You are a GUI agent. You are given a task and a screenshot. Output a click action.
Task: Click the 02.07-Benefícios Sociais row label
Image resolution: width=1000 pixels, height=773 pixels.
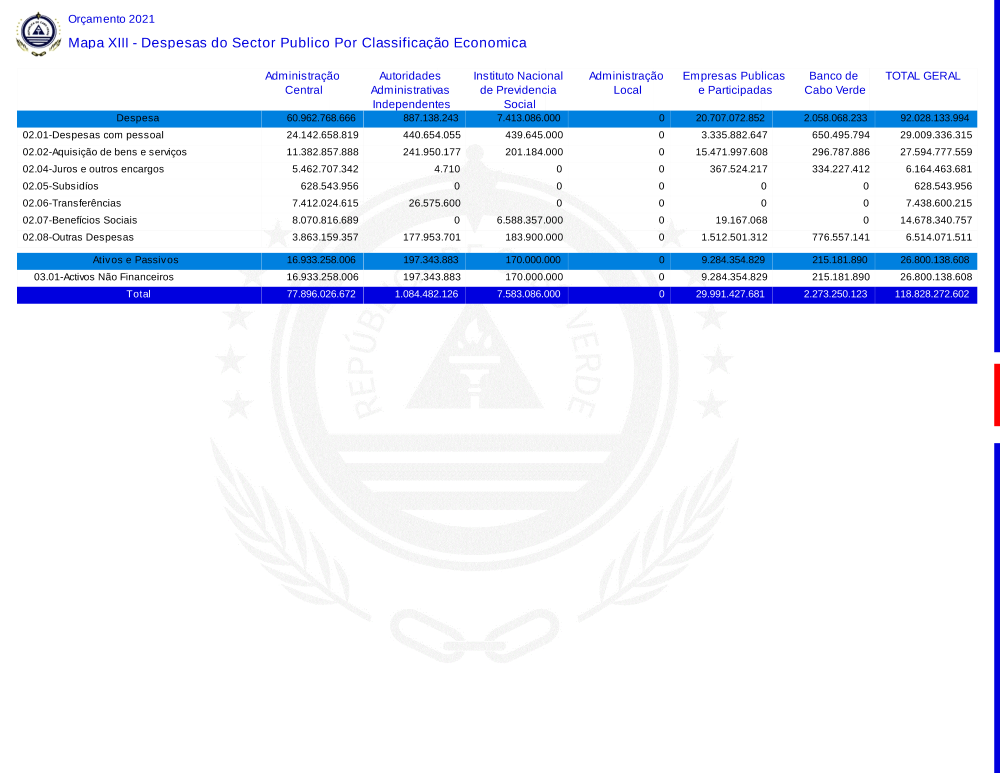[80, 220]
